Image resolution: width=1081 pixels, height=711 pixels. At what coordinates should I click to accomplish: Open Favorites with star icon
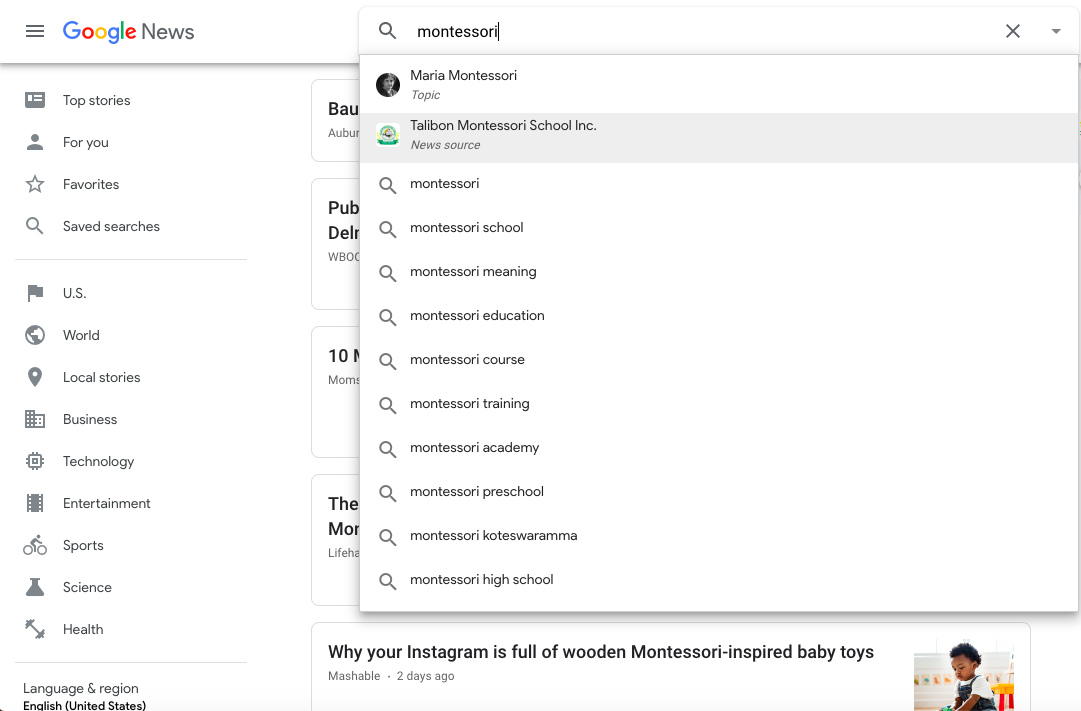pyautogui.click(x=90, y=184)
